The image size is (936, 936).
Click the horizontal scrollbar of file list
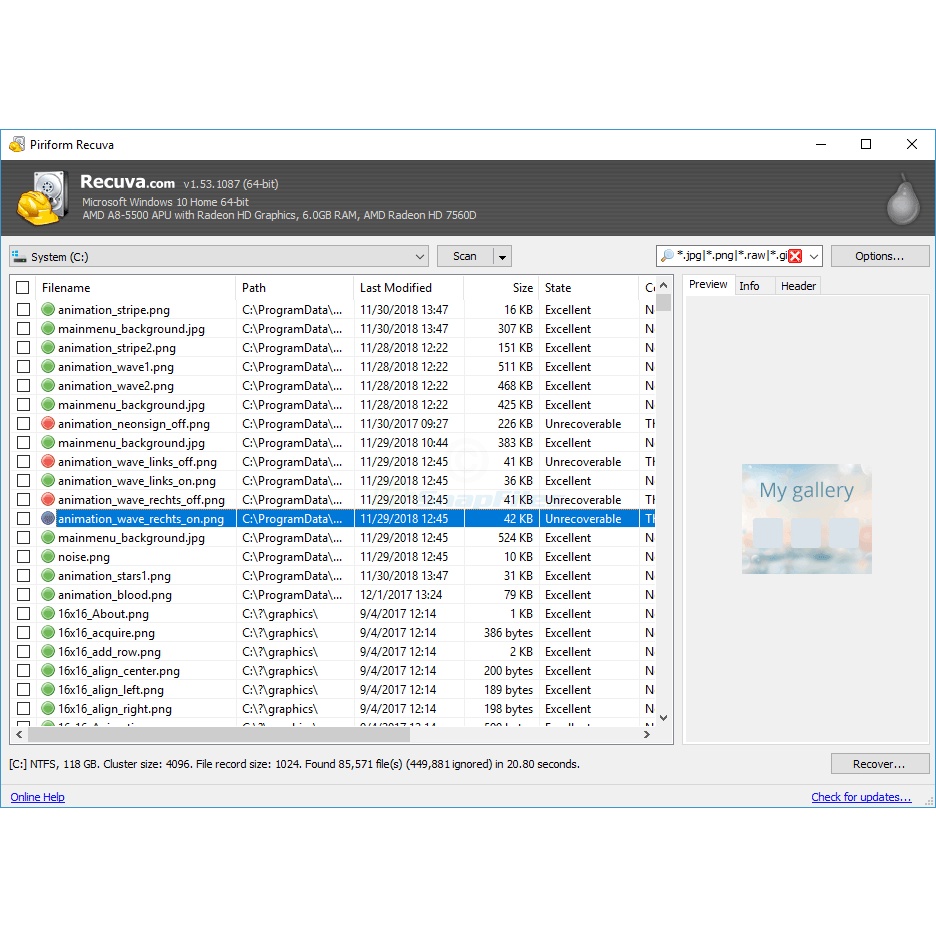pos(220,734)
